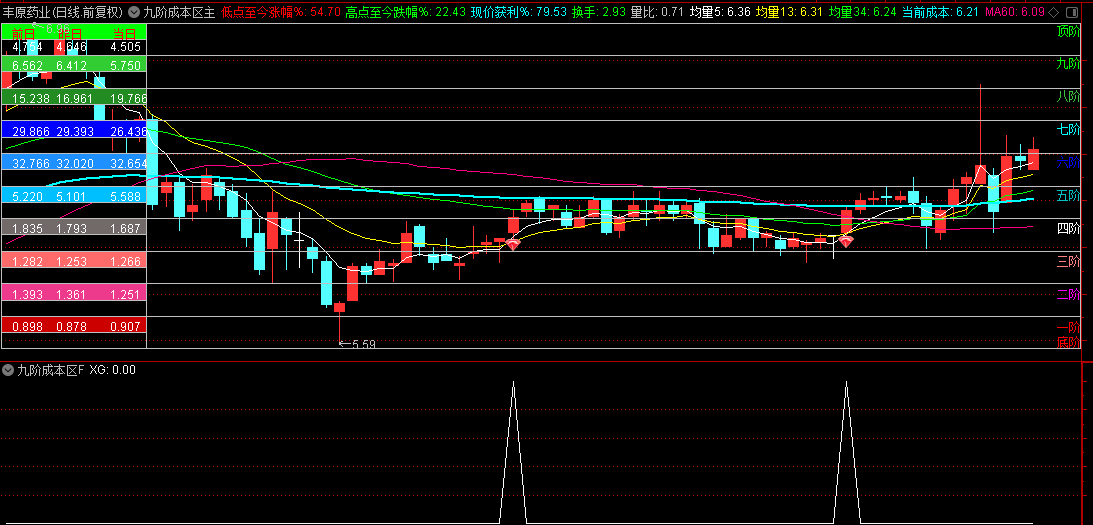
Task: Click the 六阶 level label
Action: tap(1068, 162)
